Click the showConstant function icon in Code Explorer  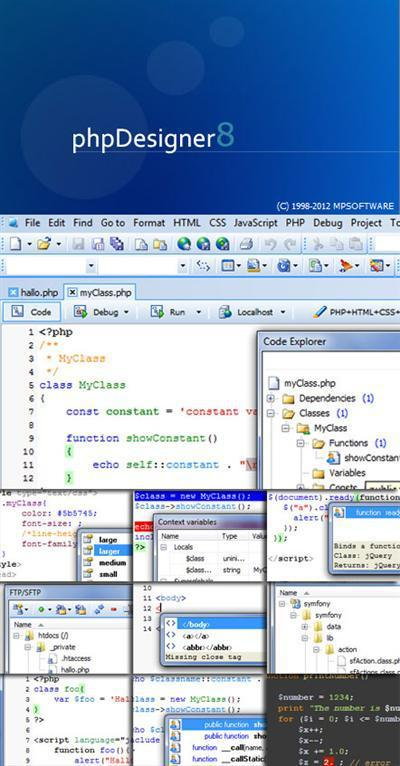[333, 458]
